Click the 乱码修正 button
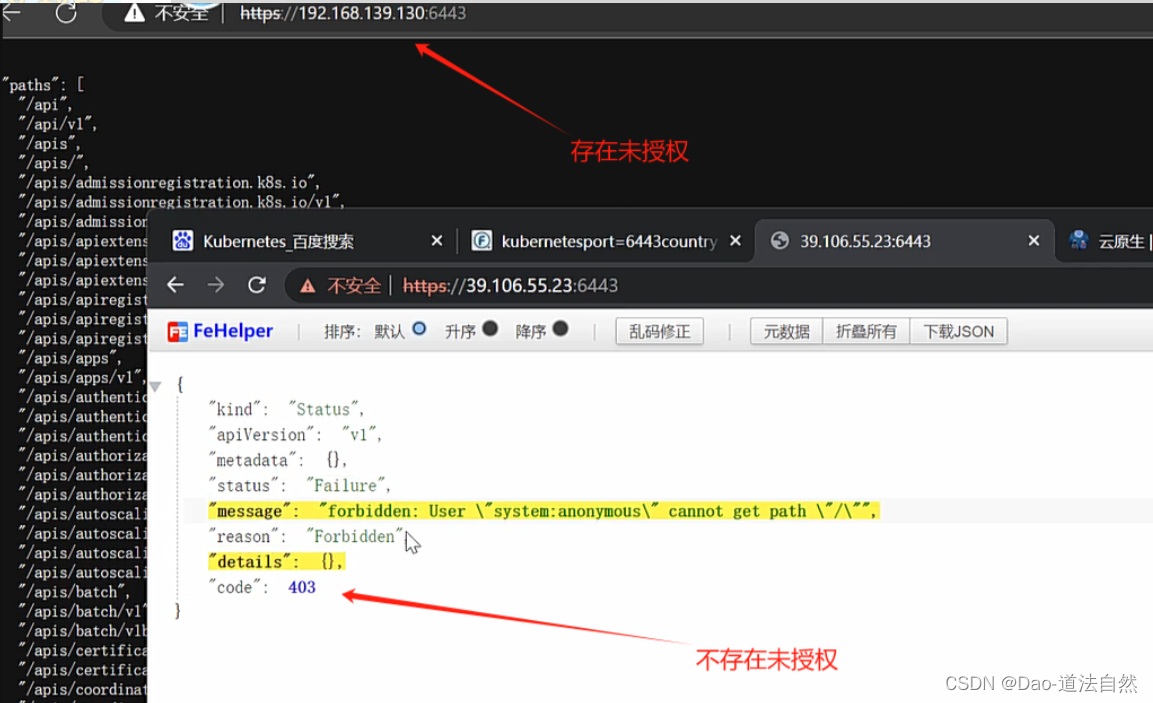This screenshot has width=1153, height=703. [660, 332]
